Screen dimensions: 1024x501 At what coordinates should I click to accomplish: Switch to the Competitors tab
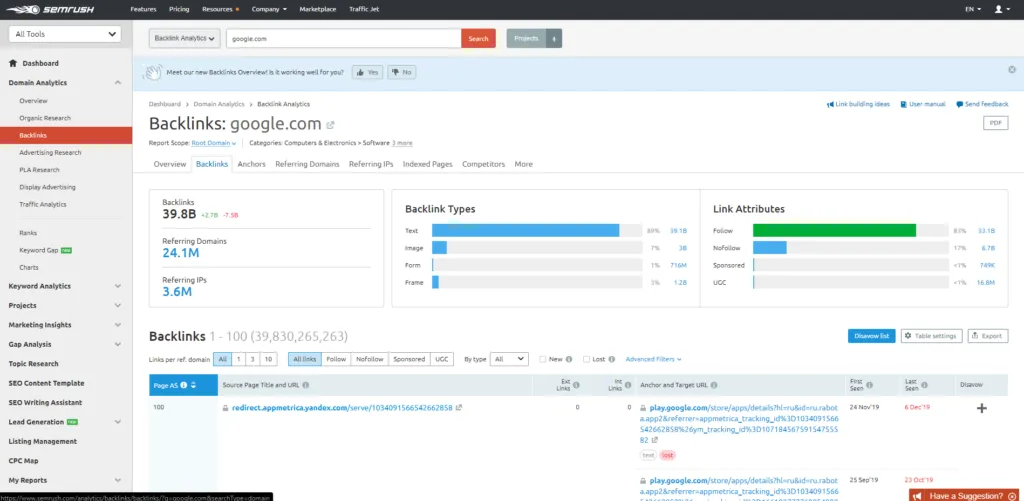coord(483,165)
